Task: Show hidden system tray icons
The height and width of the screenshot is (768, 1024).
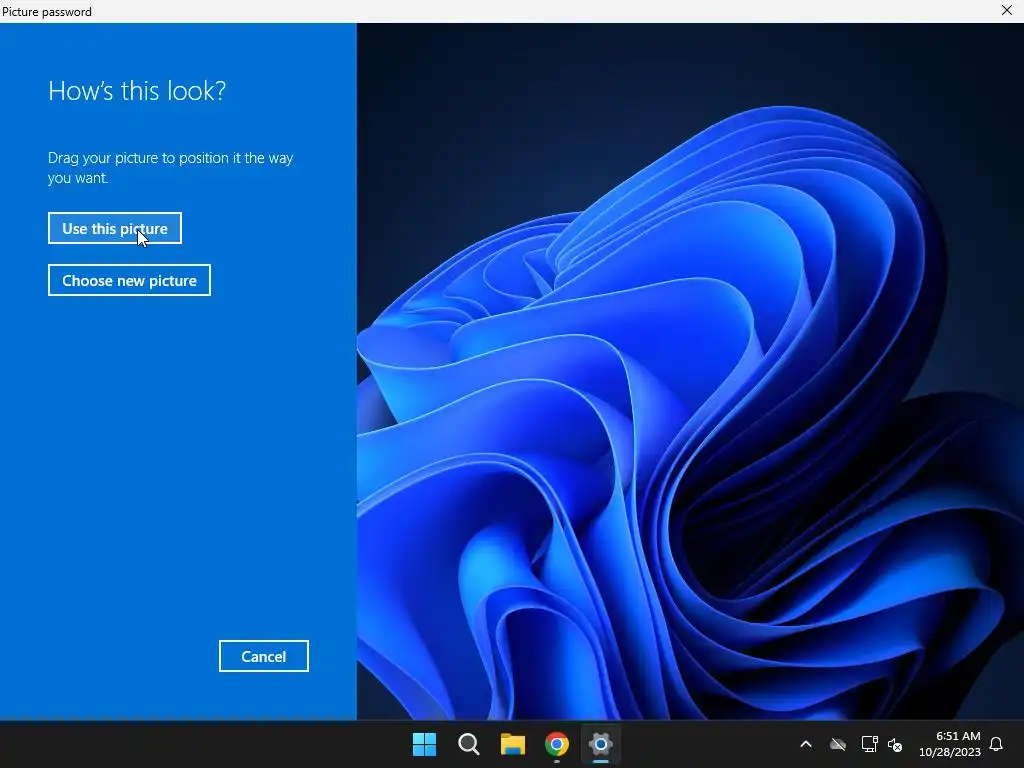Action: click(806, 744)
